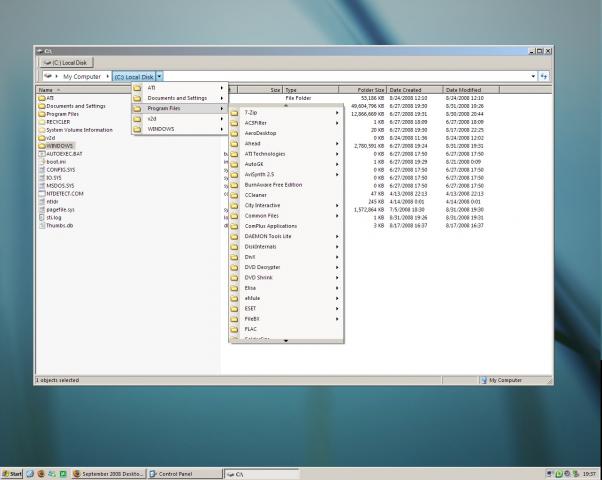Expand the ATI entry arrow in dropdown
The height and width of the screenshot is (480, 602).
222,88
